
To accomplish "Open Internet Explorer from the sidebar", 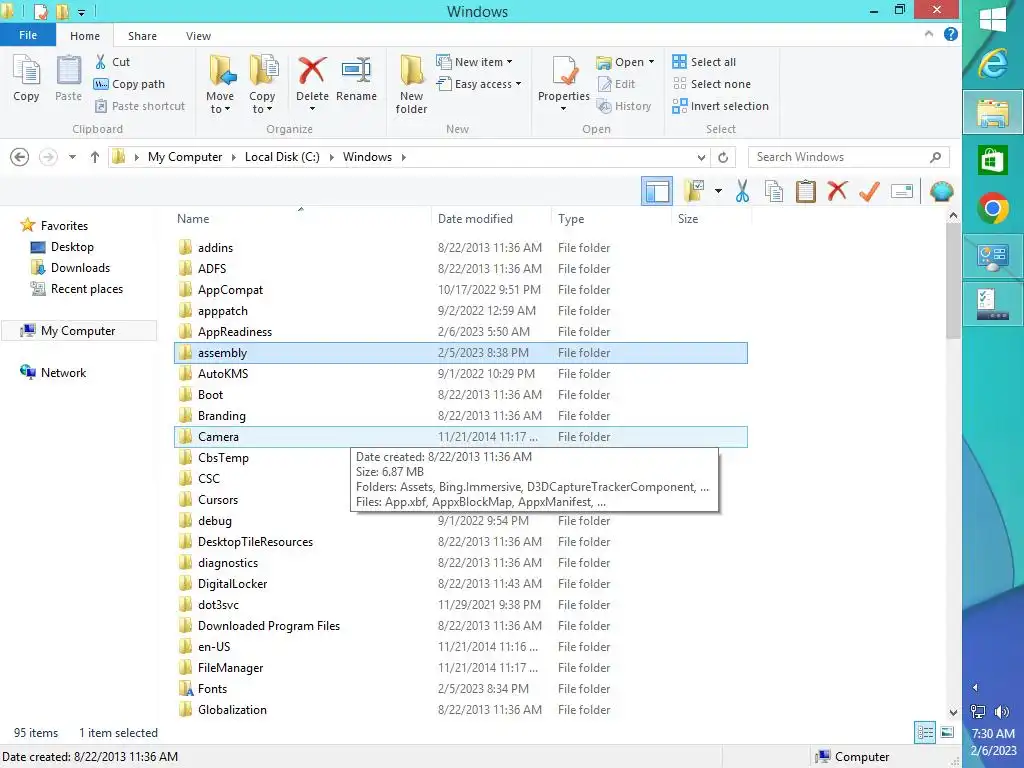I will click(993, 64).
